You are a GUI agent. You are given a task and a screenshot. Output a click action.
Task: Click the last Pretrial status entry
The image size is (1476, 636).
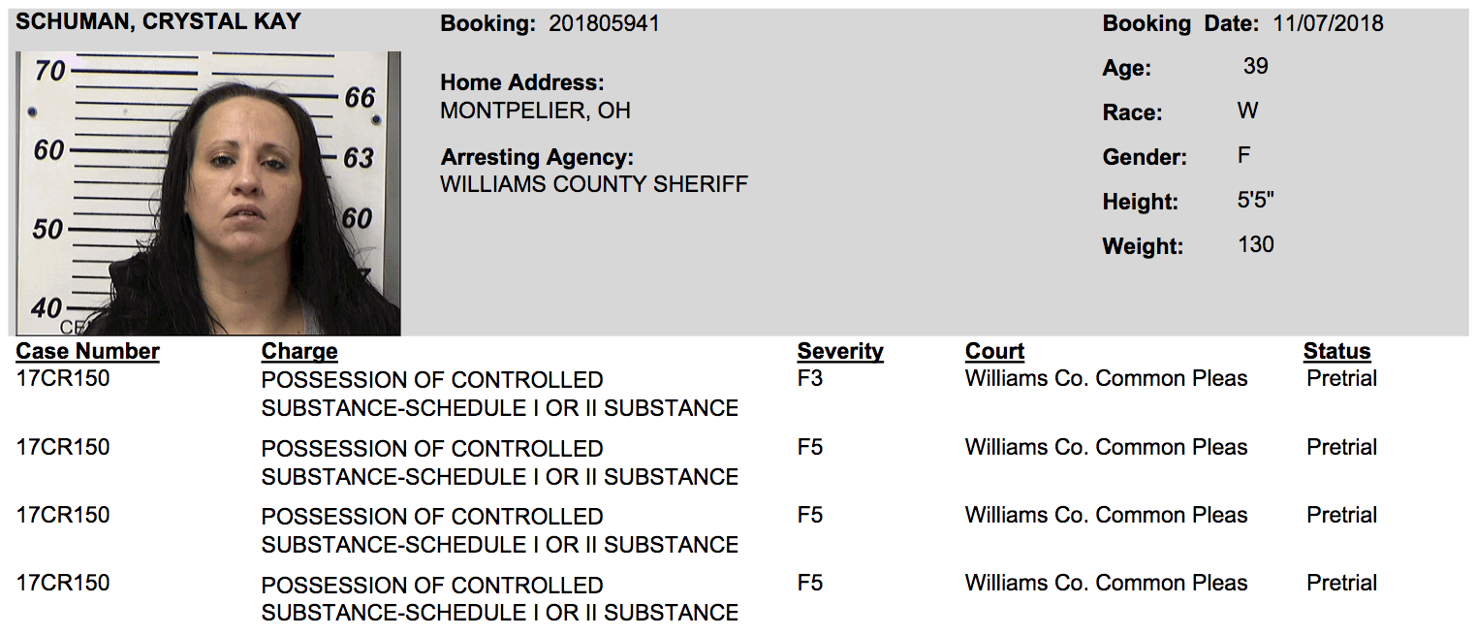[x=1342, y=583]
